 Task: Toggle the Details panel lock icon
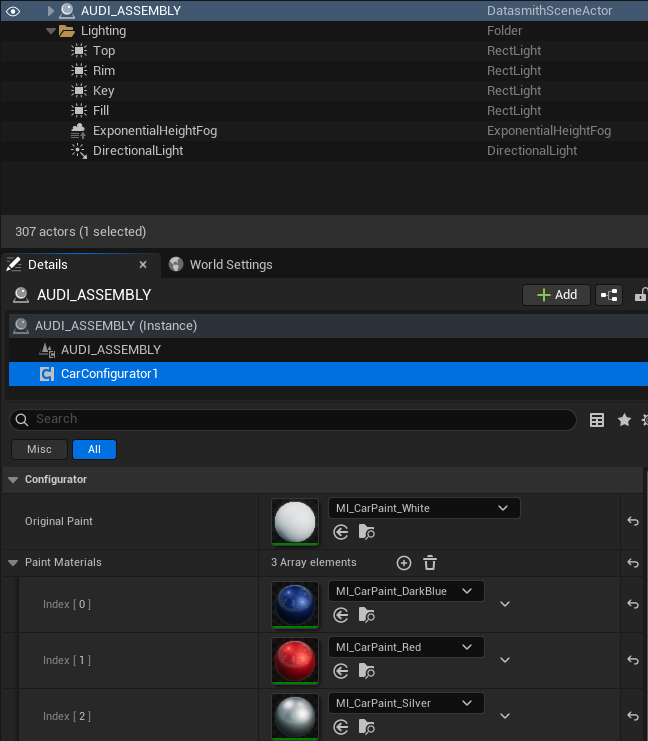[640, 295]
